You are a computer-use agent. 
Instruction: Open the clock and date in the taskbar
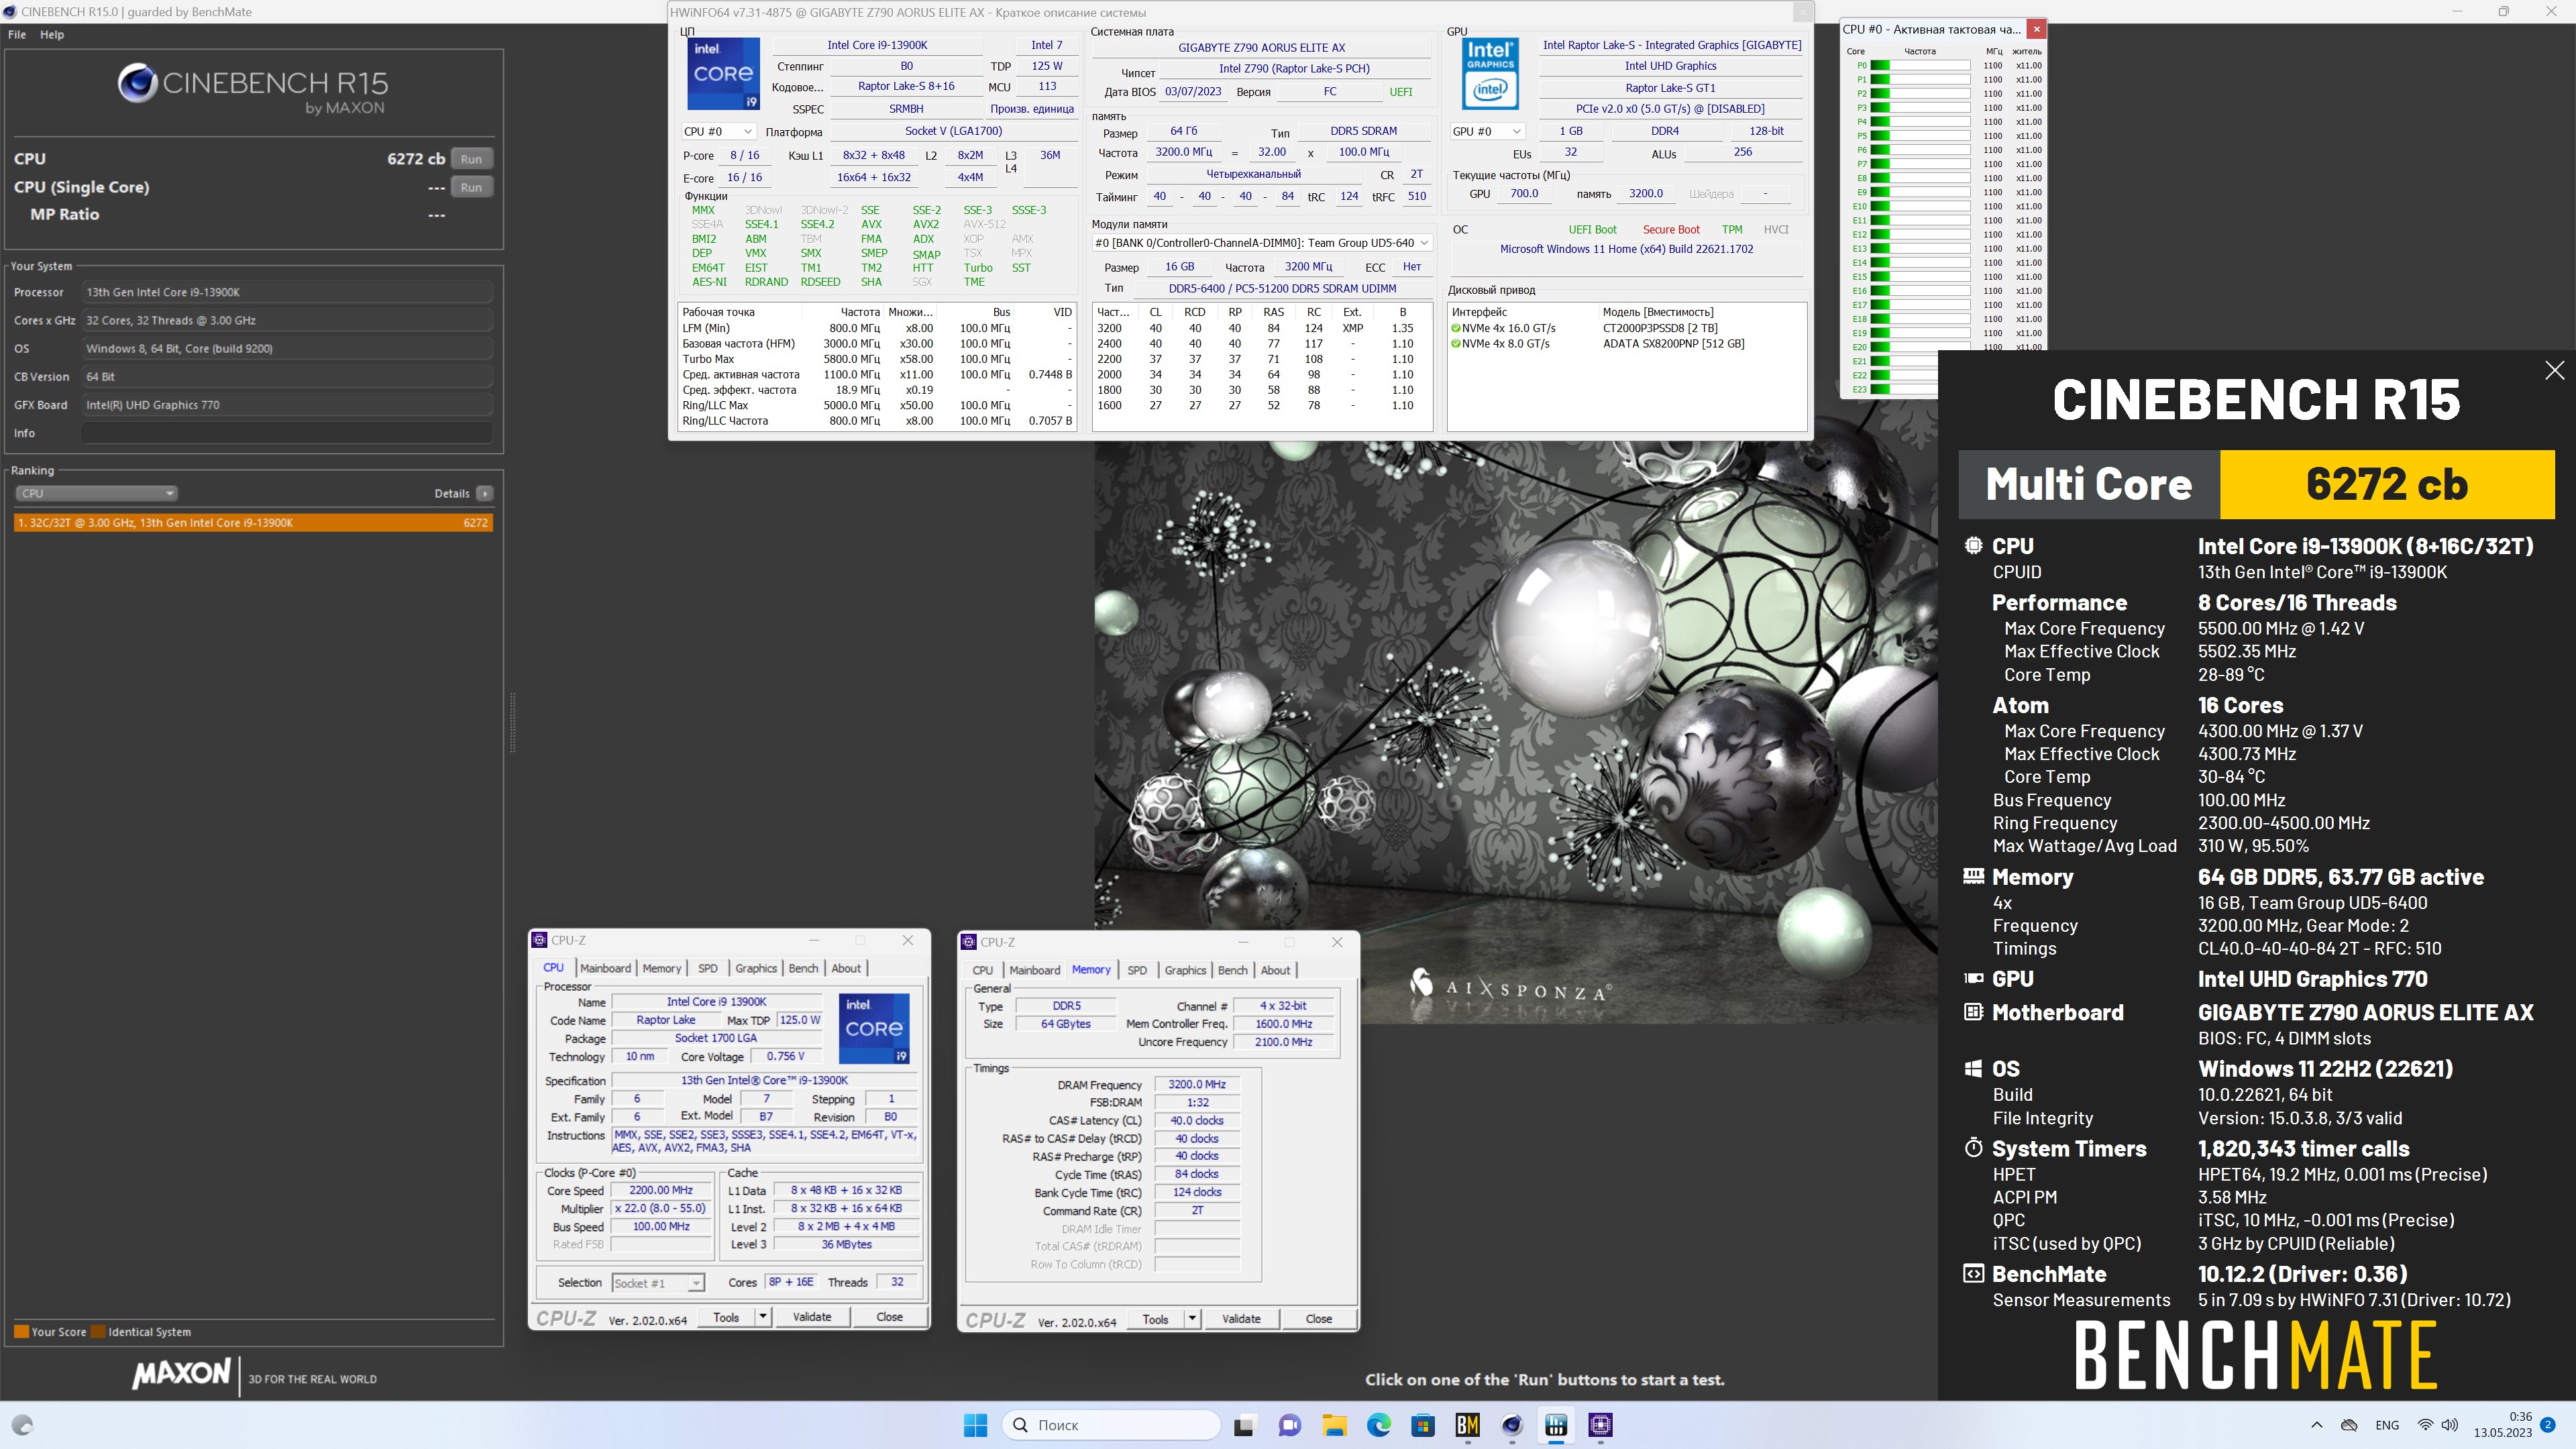[2503, 1425]
